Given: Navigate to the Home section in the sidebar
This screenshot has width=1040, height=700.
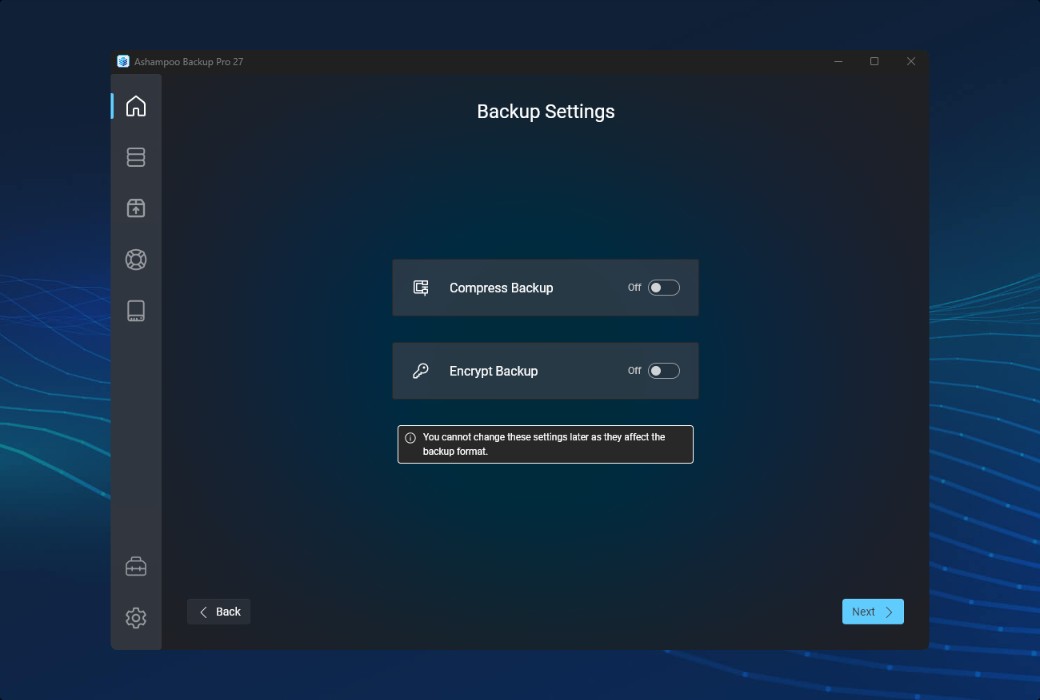Looking at the screenshot, I should point(136,105).
